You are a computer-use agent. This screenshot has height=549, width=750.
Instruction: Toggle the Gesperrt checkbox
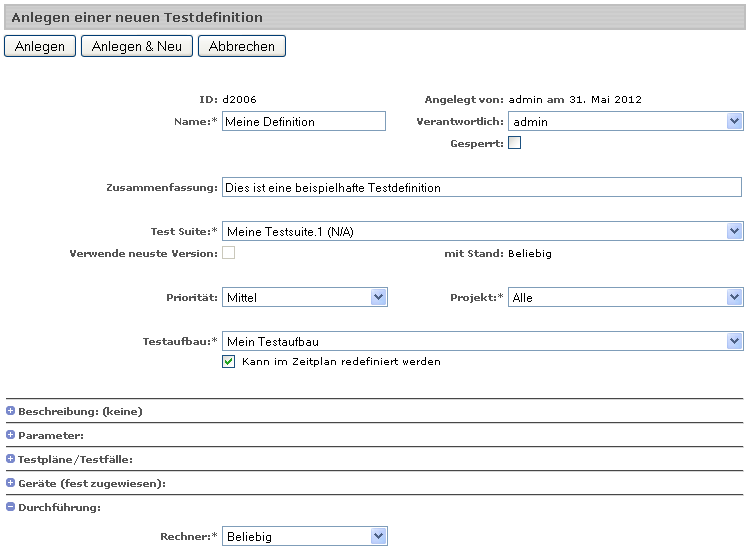coord(515,143)
